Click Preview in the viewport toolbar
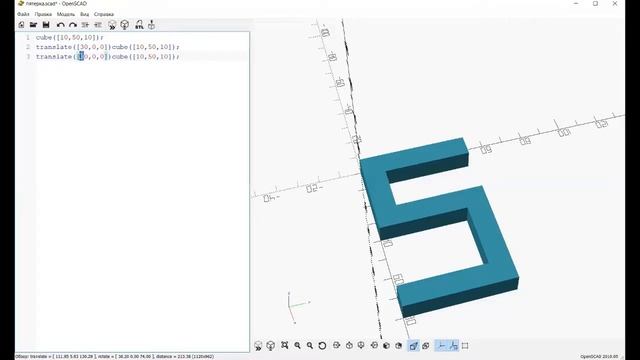The width and height of the screenshot is (640, 360). coord(258,346)
